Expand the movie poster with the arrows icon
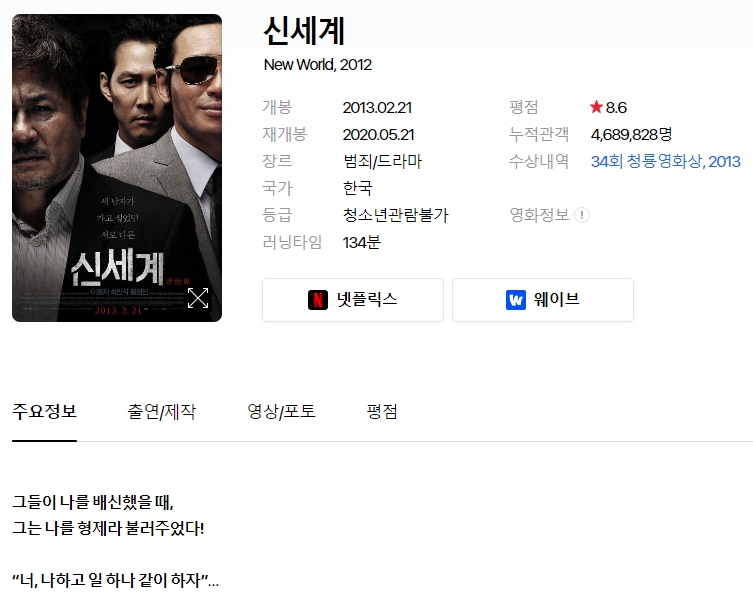The image size is (753, 603). 198,298
